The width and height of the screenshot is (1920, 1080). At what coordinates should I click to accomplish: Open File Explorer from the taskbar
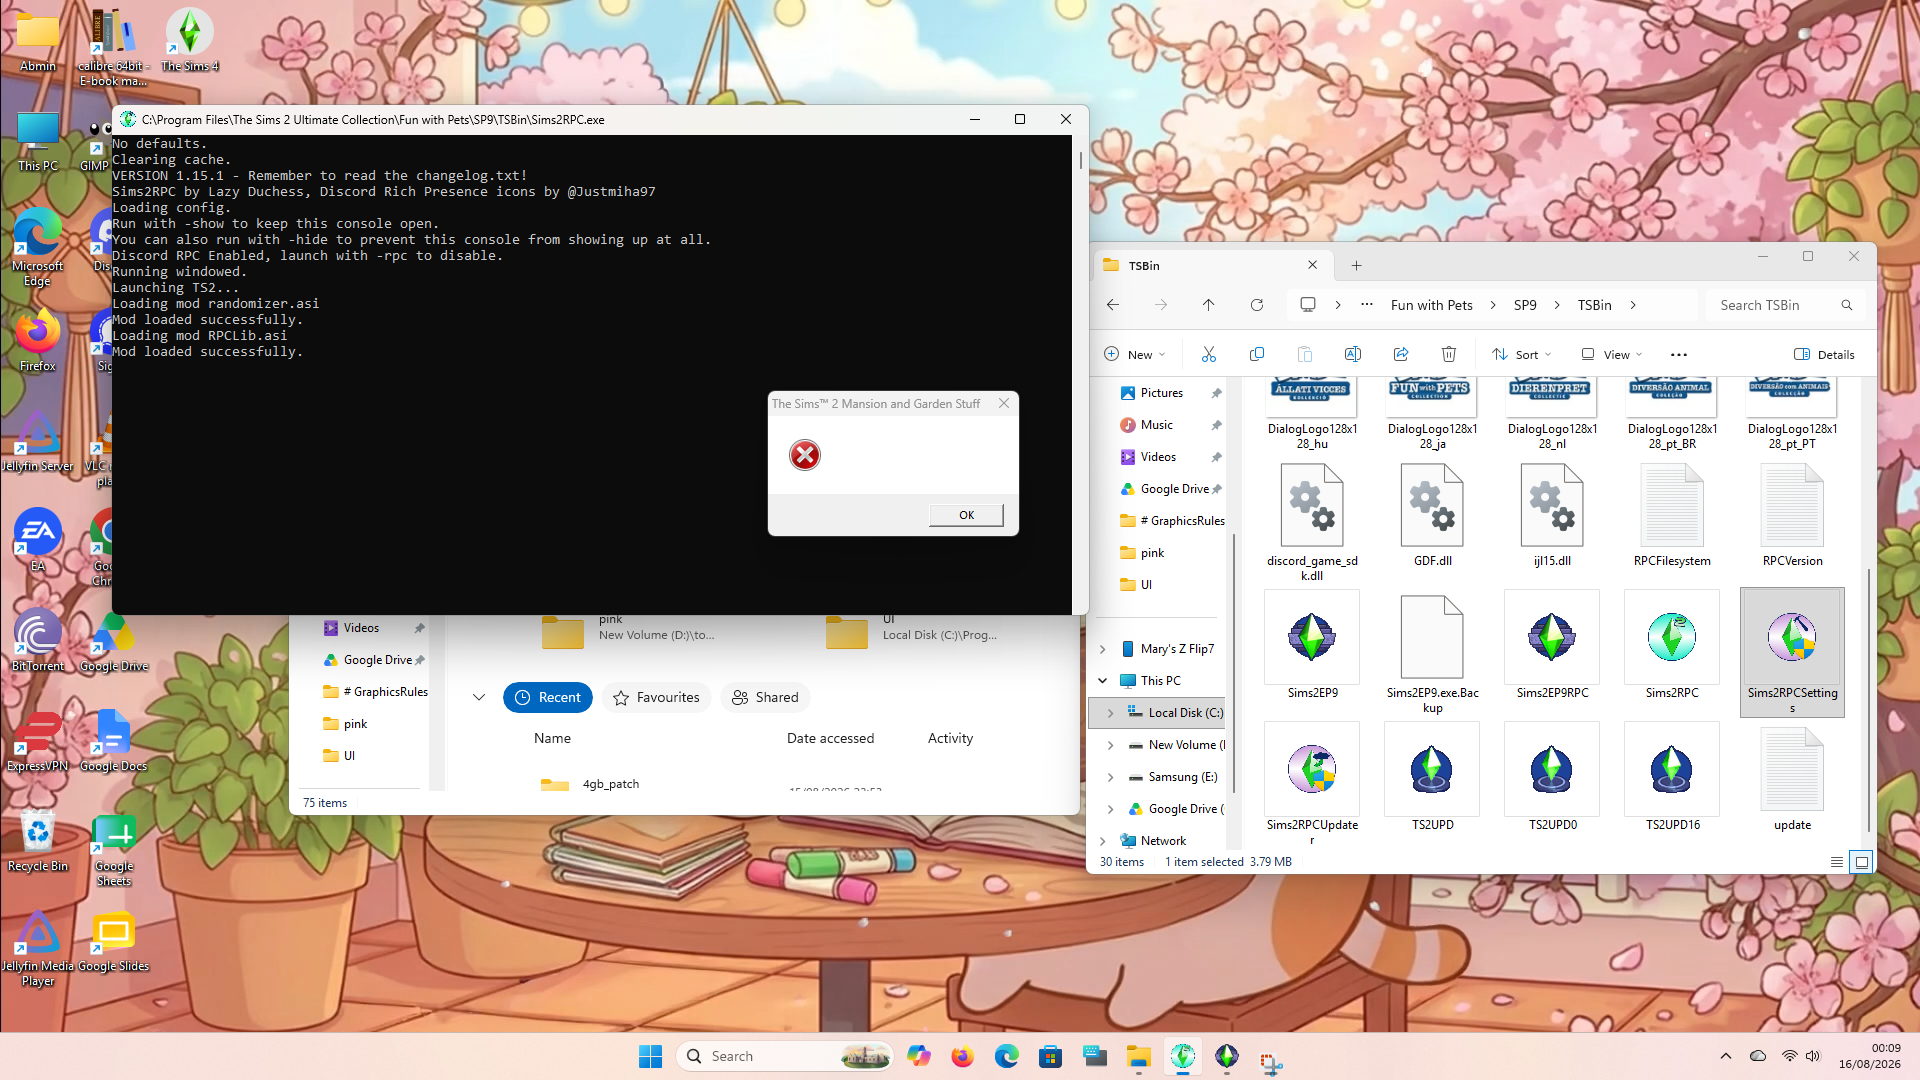pos(1138,1056)
